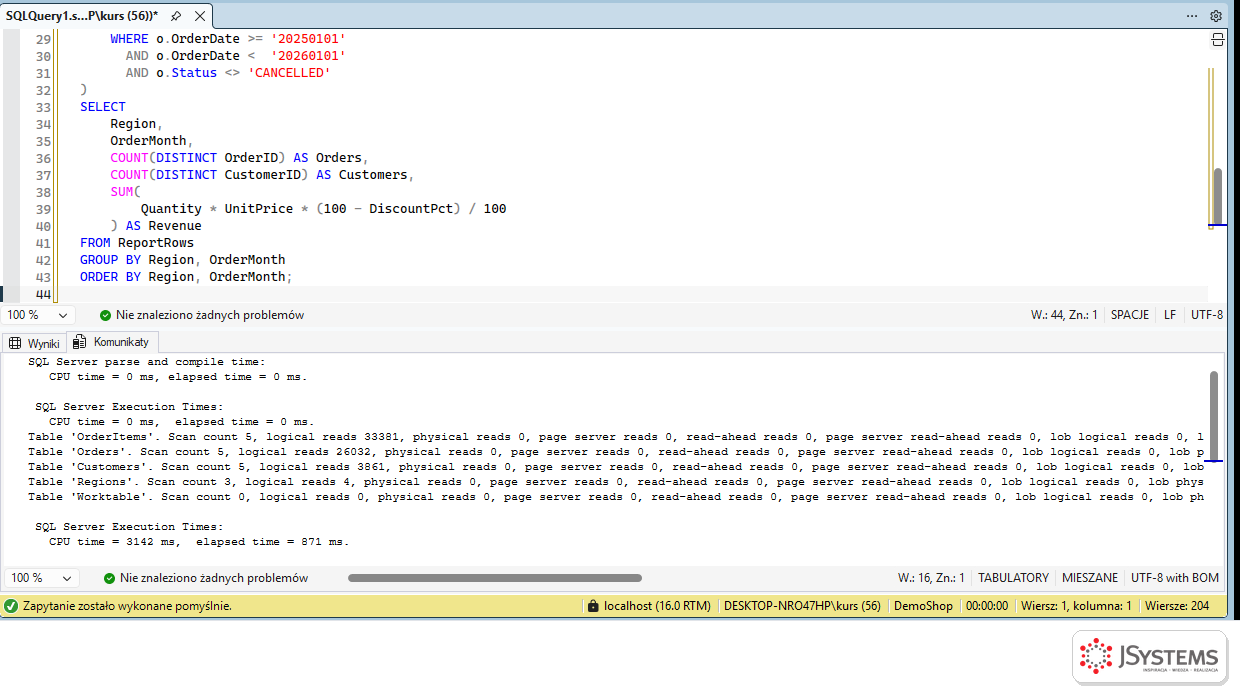The width and height of the screenshot is (1240, 692).
Task: Click the 'CPU time = 3142 ms' message line
Action: point(199,542)
